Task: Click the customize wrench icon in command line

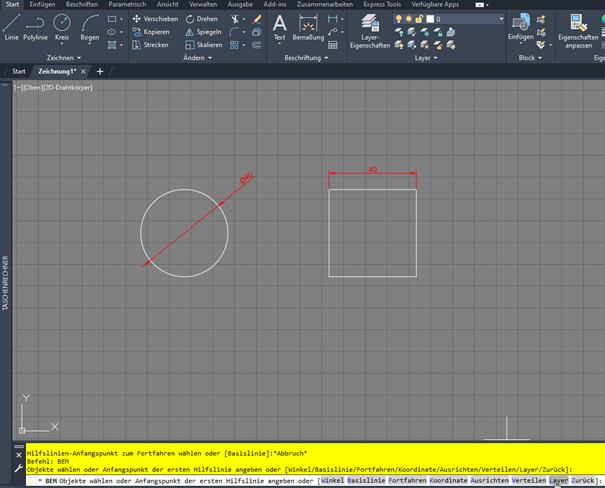Action: coord(19,469)
